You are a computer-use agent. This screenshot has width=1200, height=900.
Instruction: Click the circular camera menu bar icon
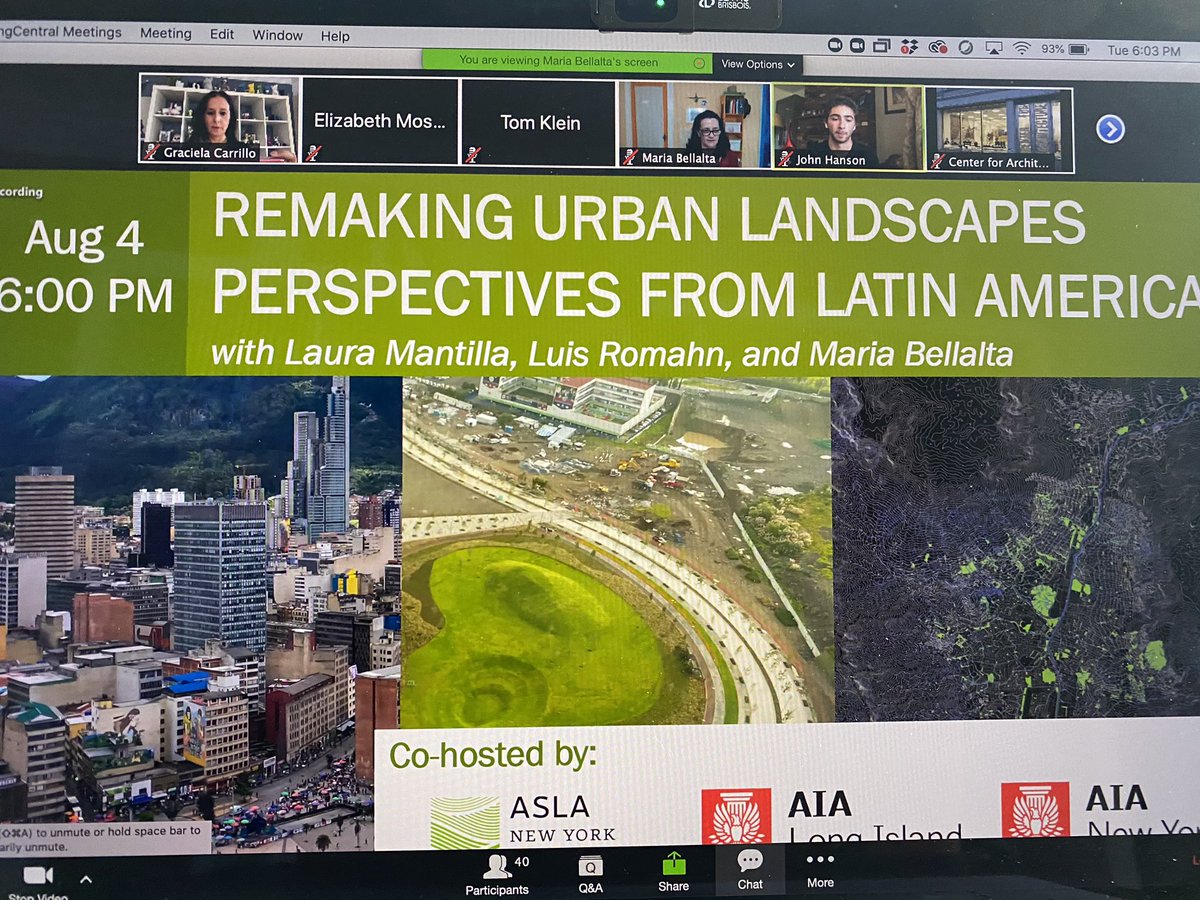click(834, 45)
